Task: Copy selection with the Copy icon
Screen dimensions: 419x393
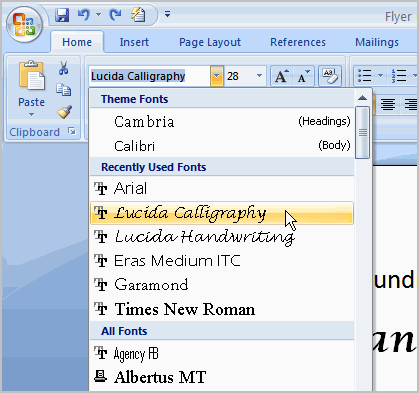Action: tap(63, 90)
